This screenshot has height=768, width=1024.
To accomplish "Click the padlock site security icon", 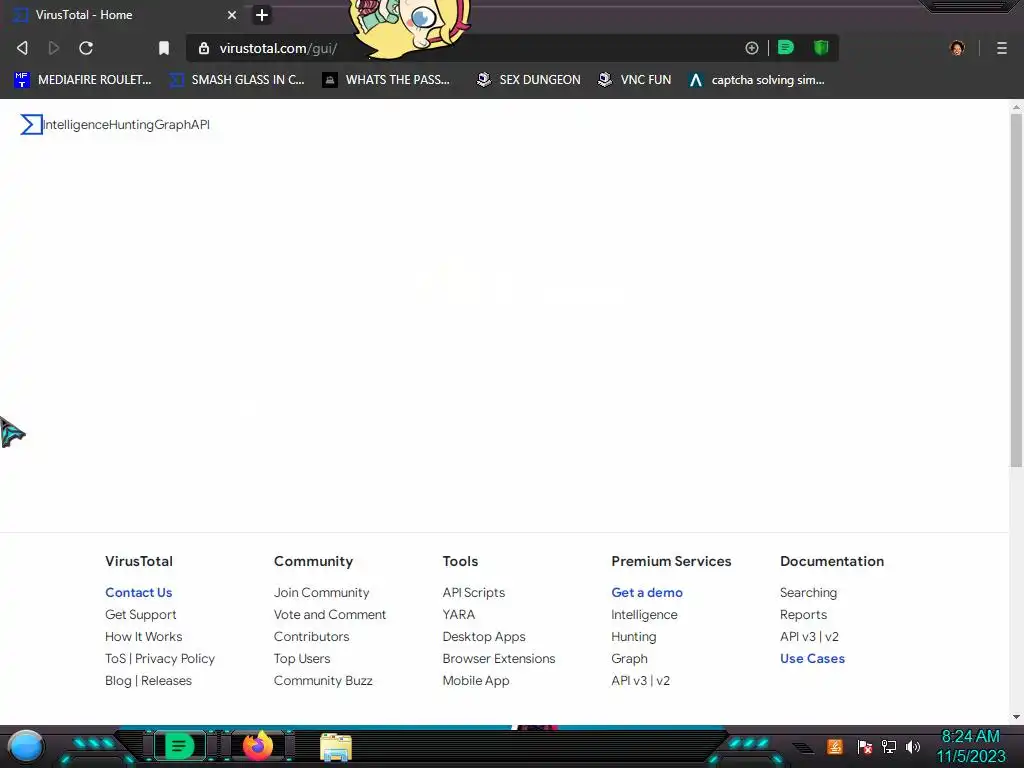I will (204, 48).
